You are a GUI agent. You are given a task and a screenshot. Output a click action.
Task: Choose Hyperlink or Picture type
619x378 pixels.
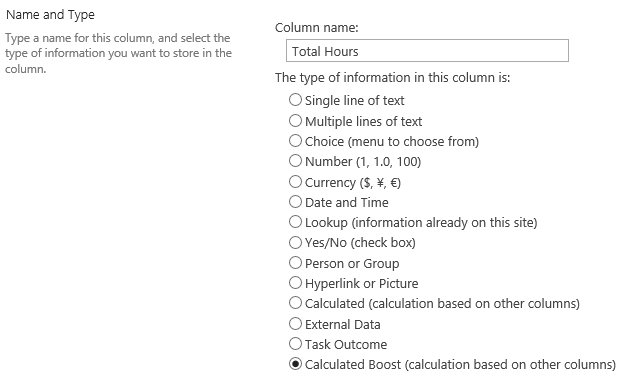click(x=295, y=283)
